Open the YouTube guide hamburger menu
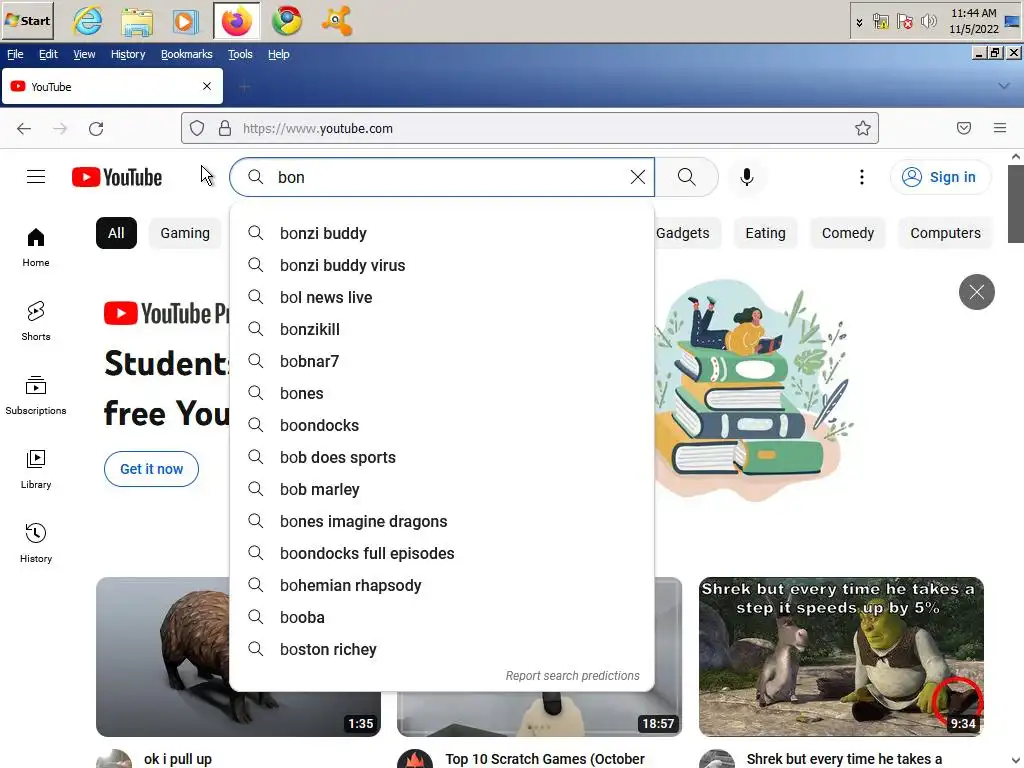Image resolution: width=1024 pixels, height=768 pixels. click(36, 177)
